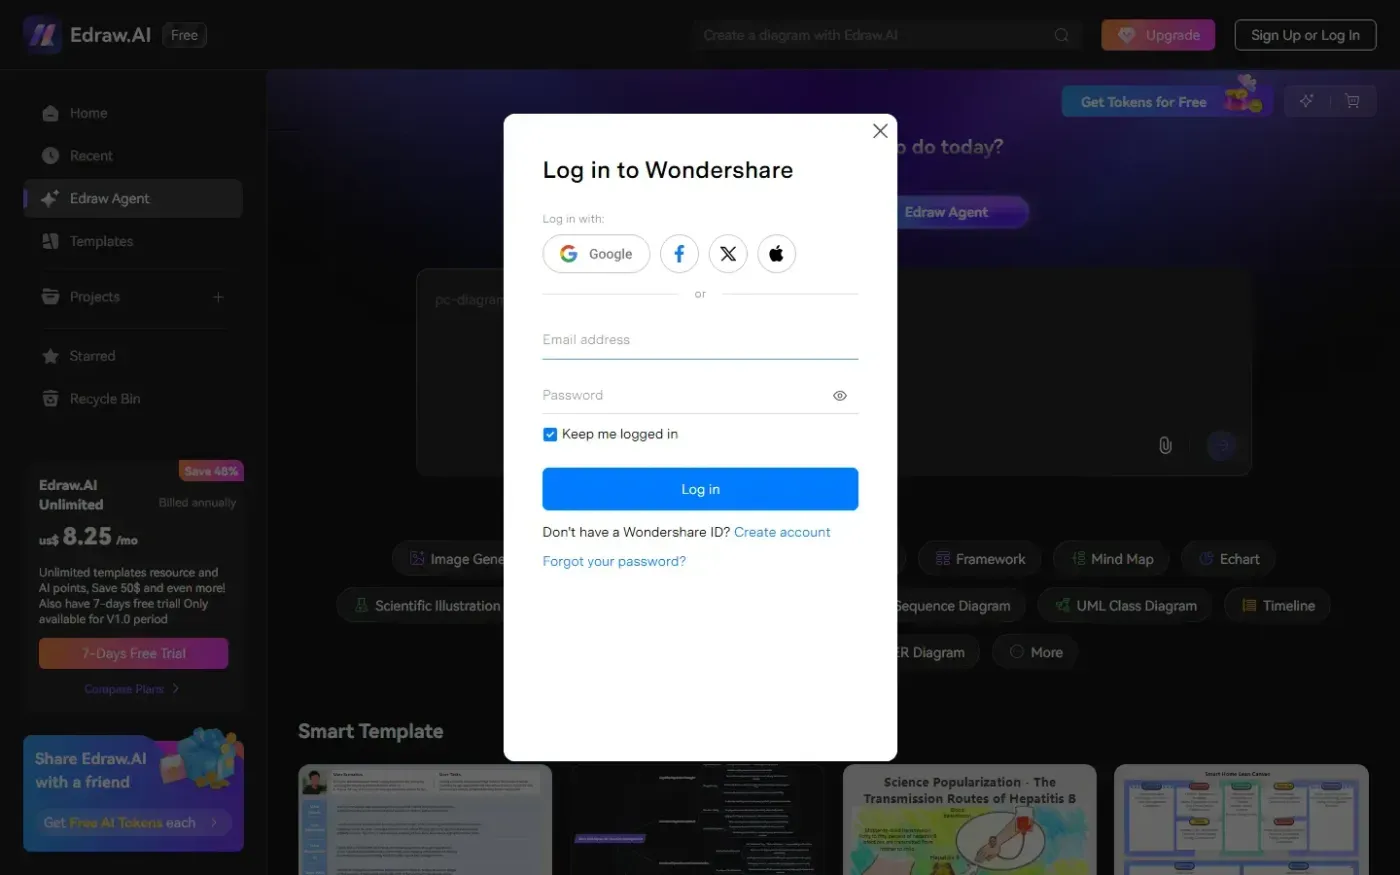Add a new project with the plus icon
The height and width of the screenshot is (875, 1400).
218,297
